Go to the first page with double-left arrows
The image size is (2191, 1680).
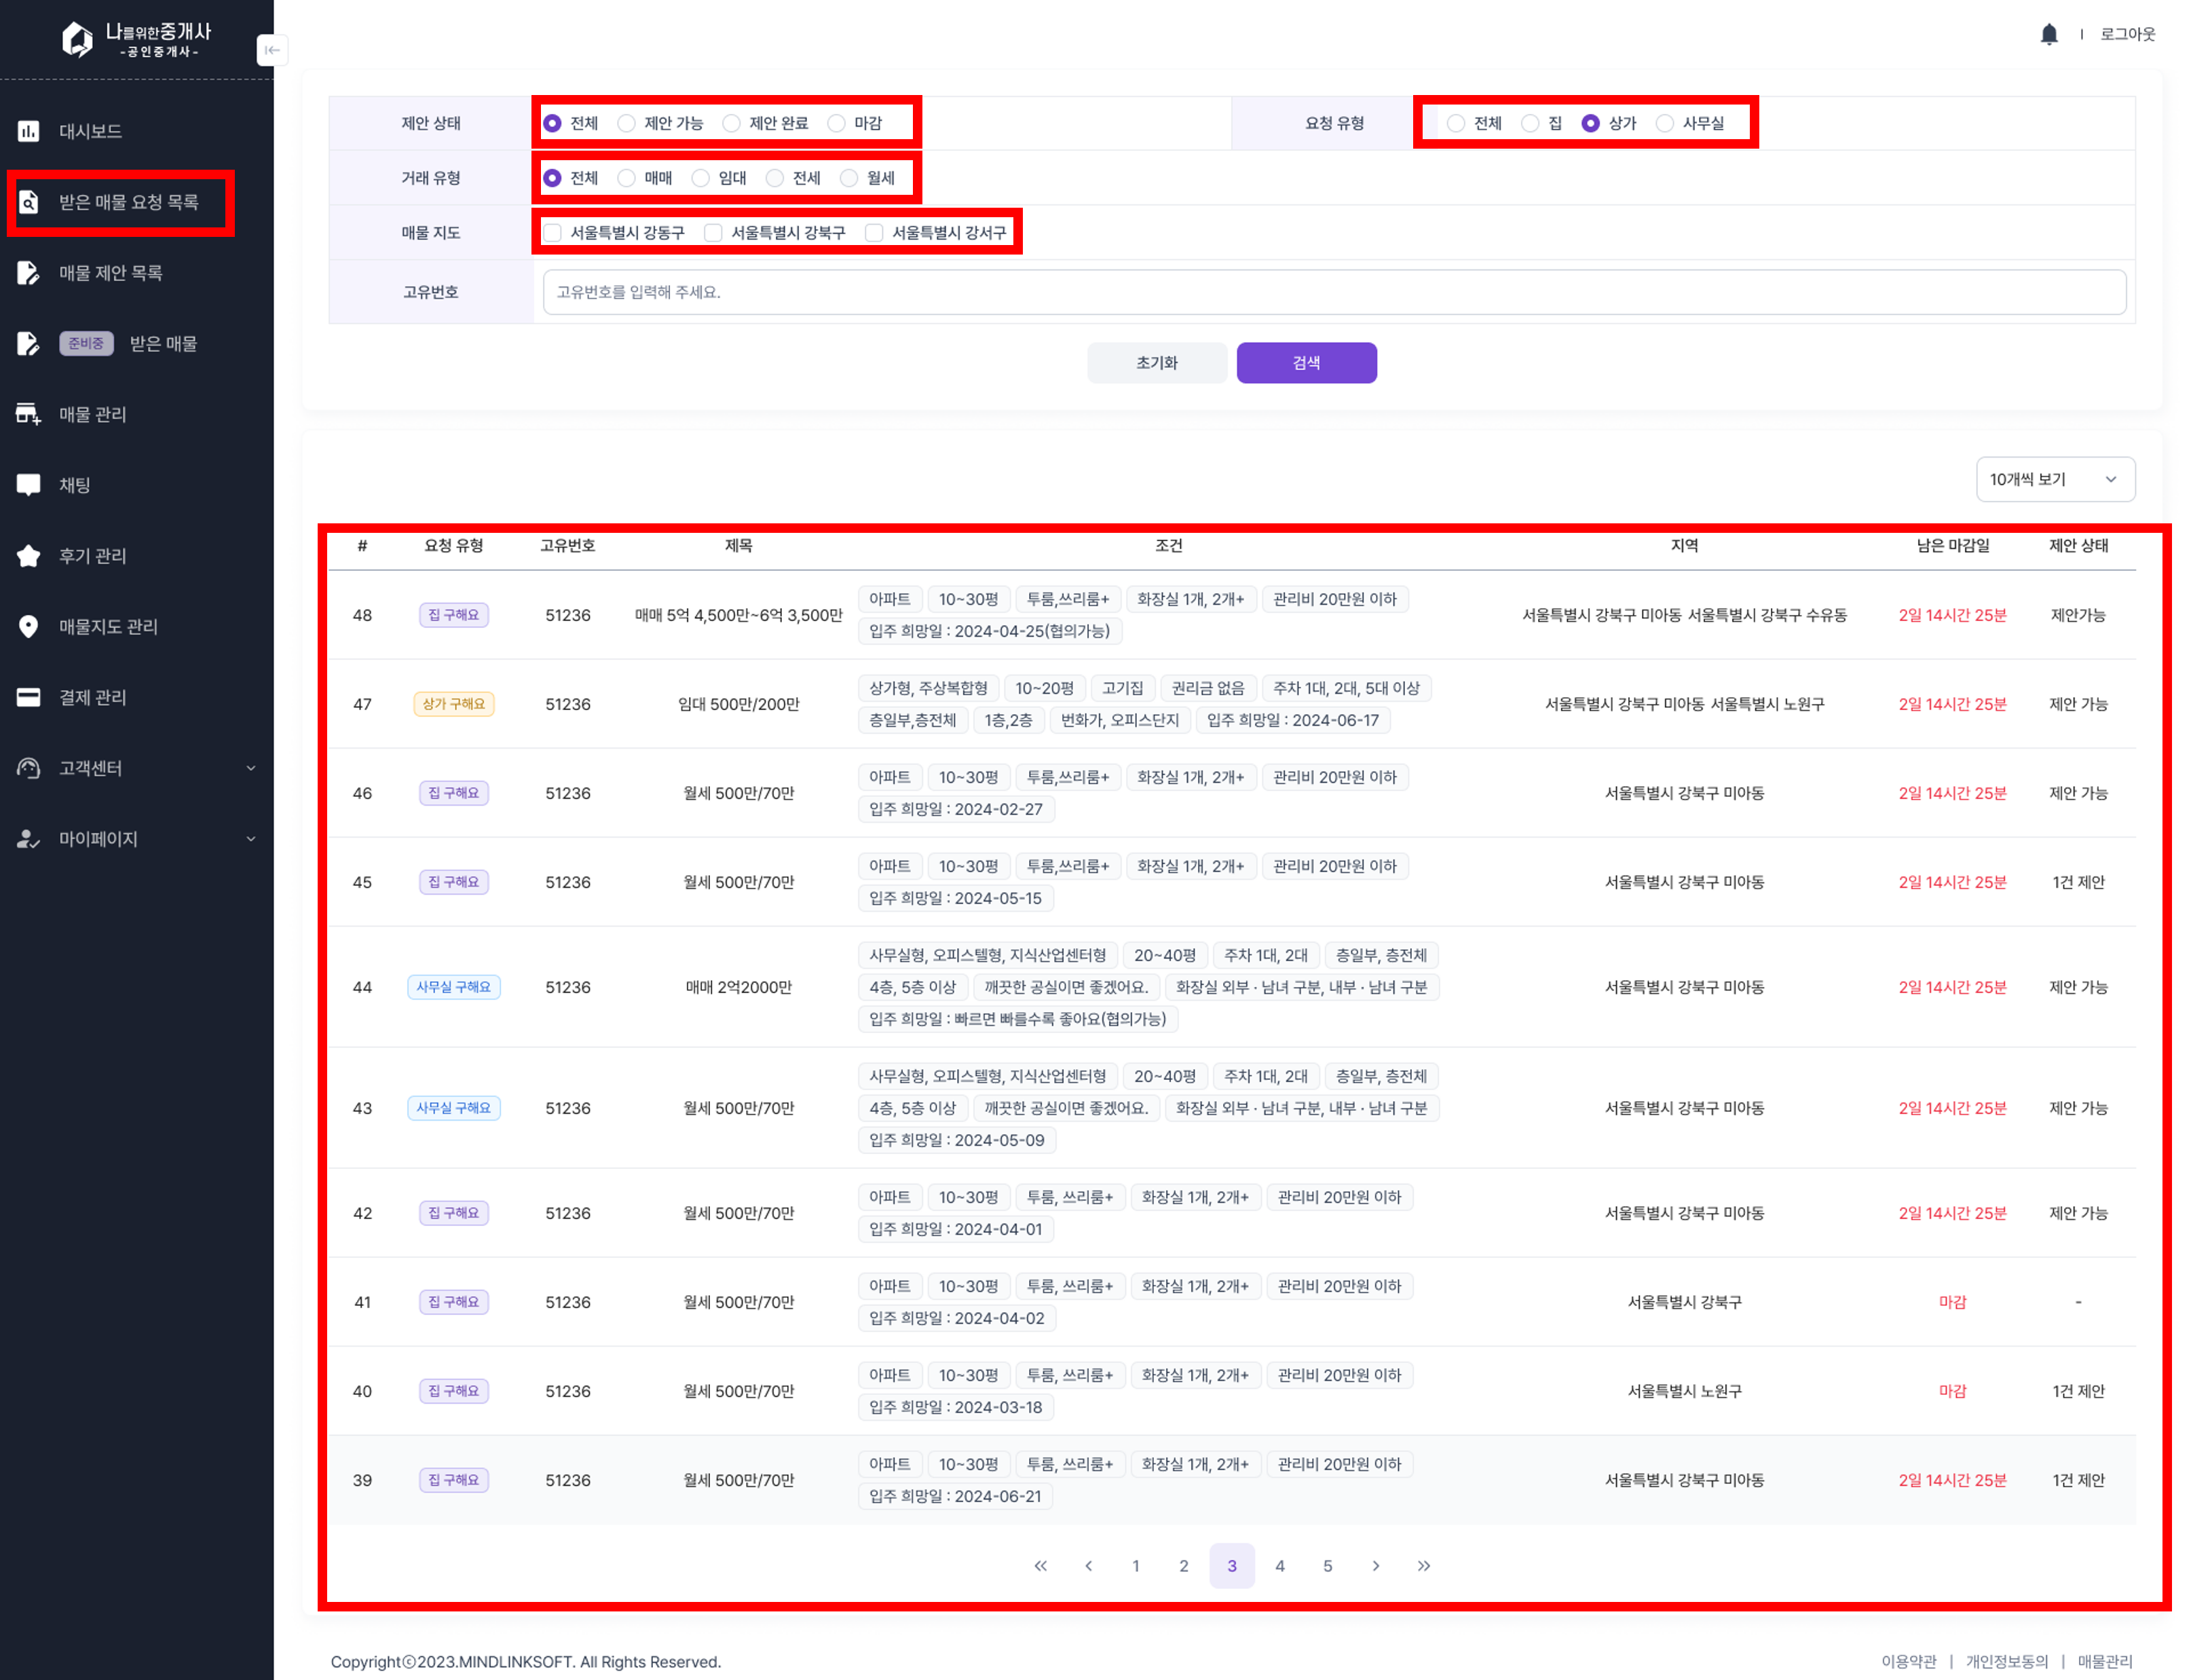tap(1040, 1566)
